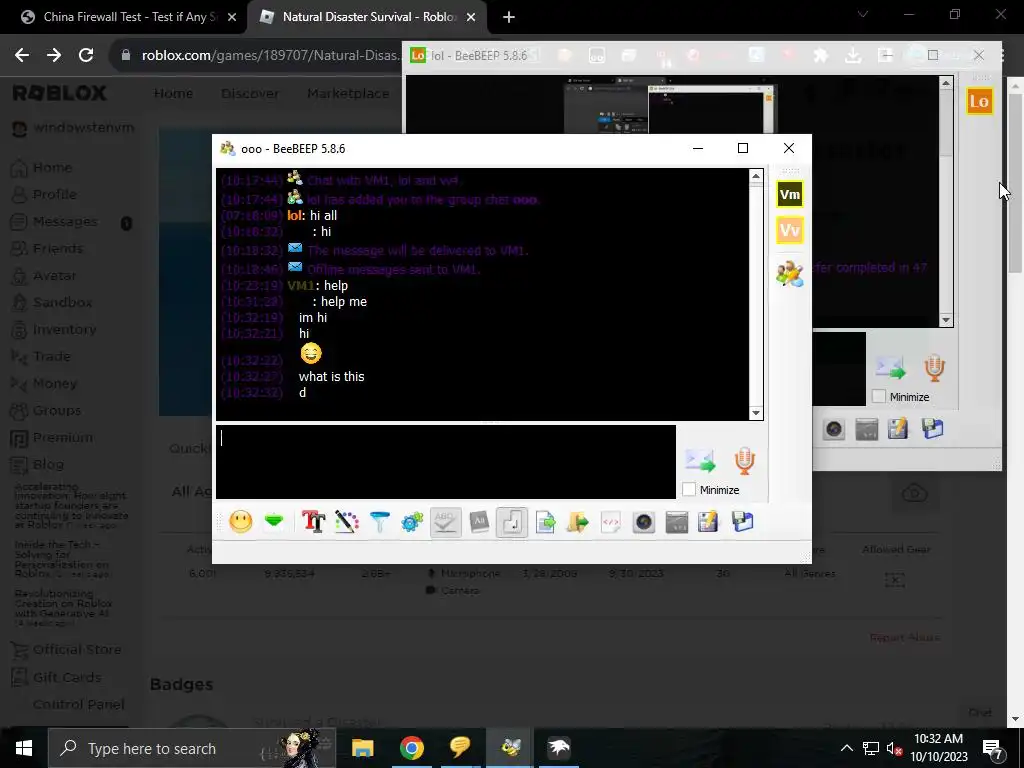The height and width of the screenshot is (768, 1024).
Task: Toggle the word completer book icon in ooo toolbar
Action: [479, 522]
